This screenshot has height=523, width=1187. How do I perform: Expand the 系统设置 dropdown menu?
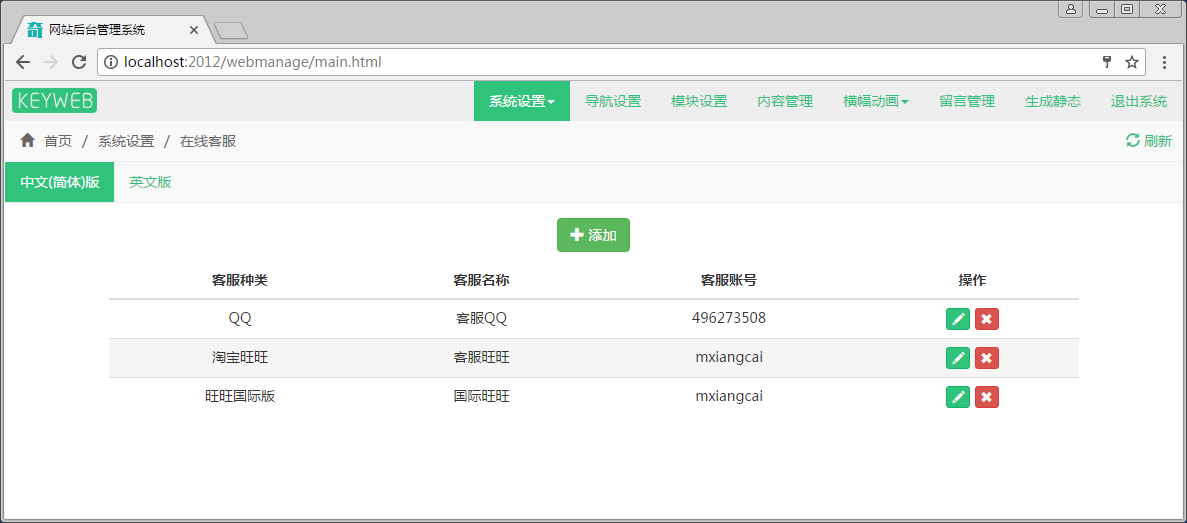point(522,101)
